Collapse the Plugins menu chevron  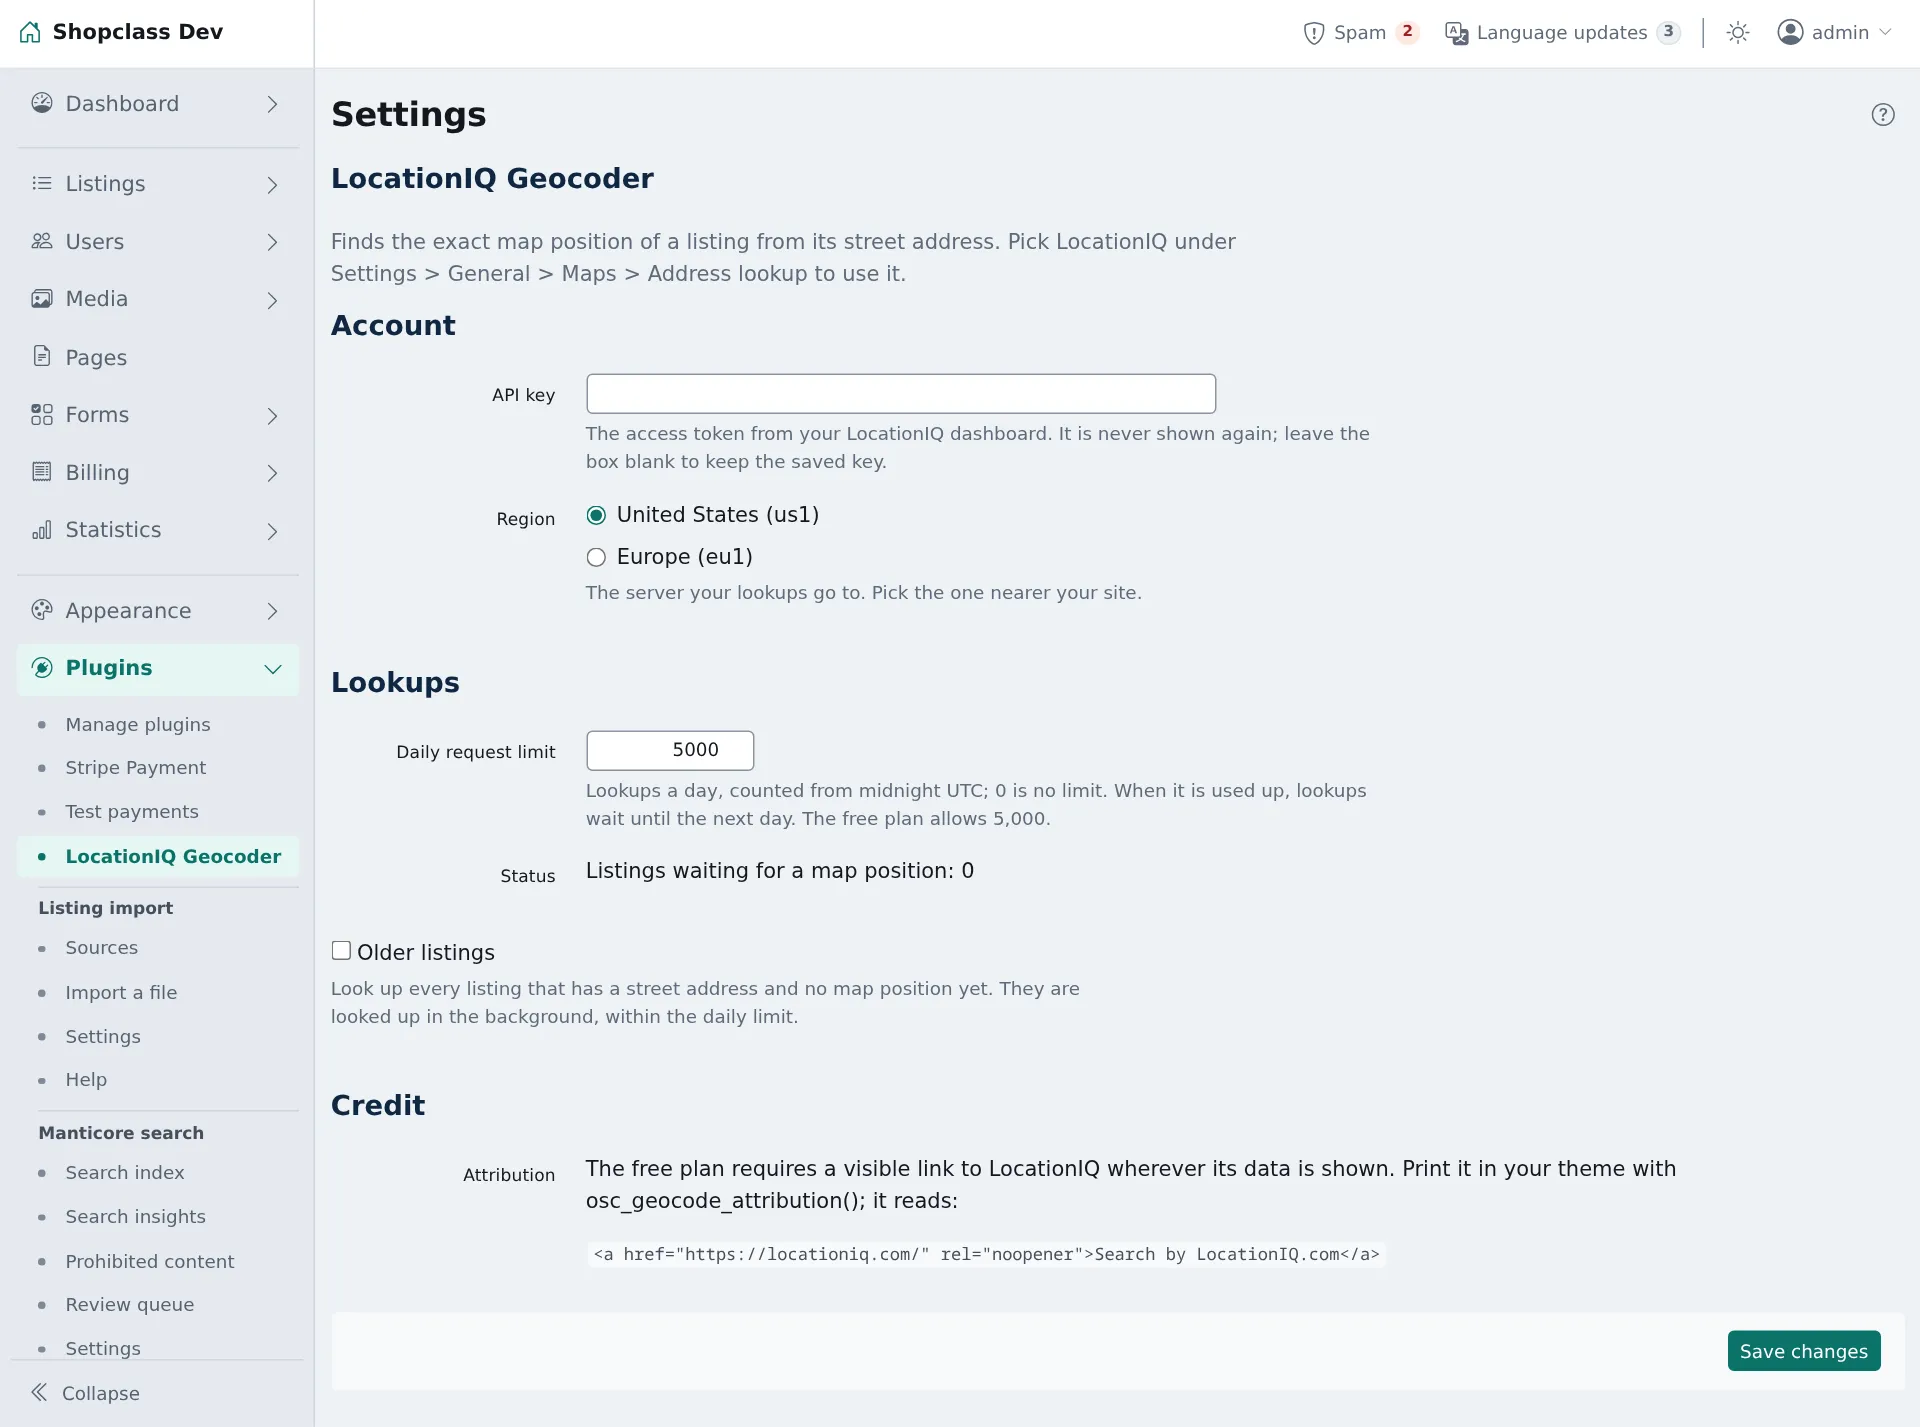[272, 669]
